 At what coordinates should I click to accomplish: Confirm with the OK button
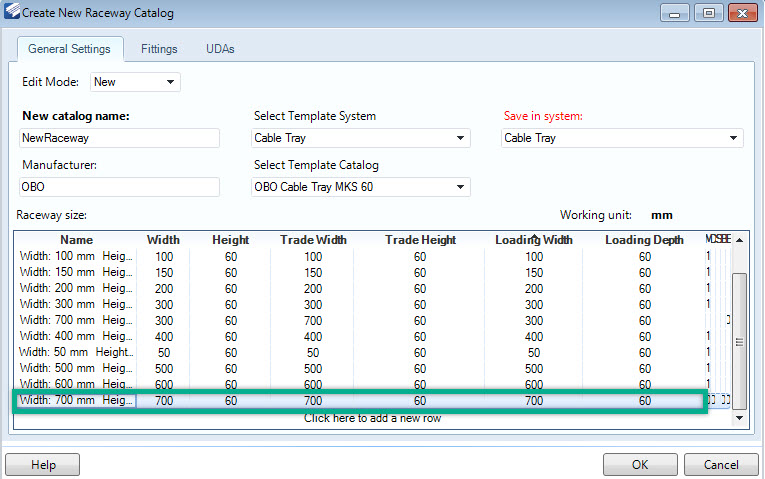(x=640, y=464)
